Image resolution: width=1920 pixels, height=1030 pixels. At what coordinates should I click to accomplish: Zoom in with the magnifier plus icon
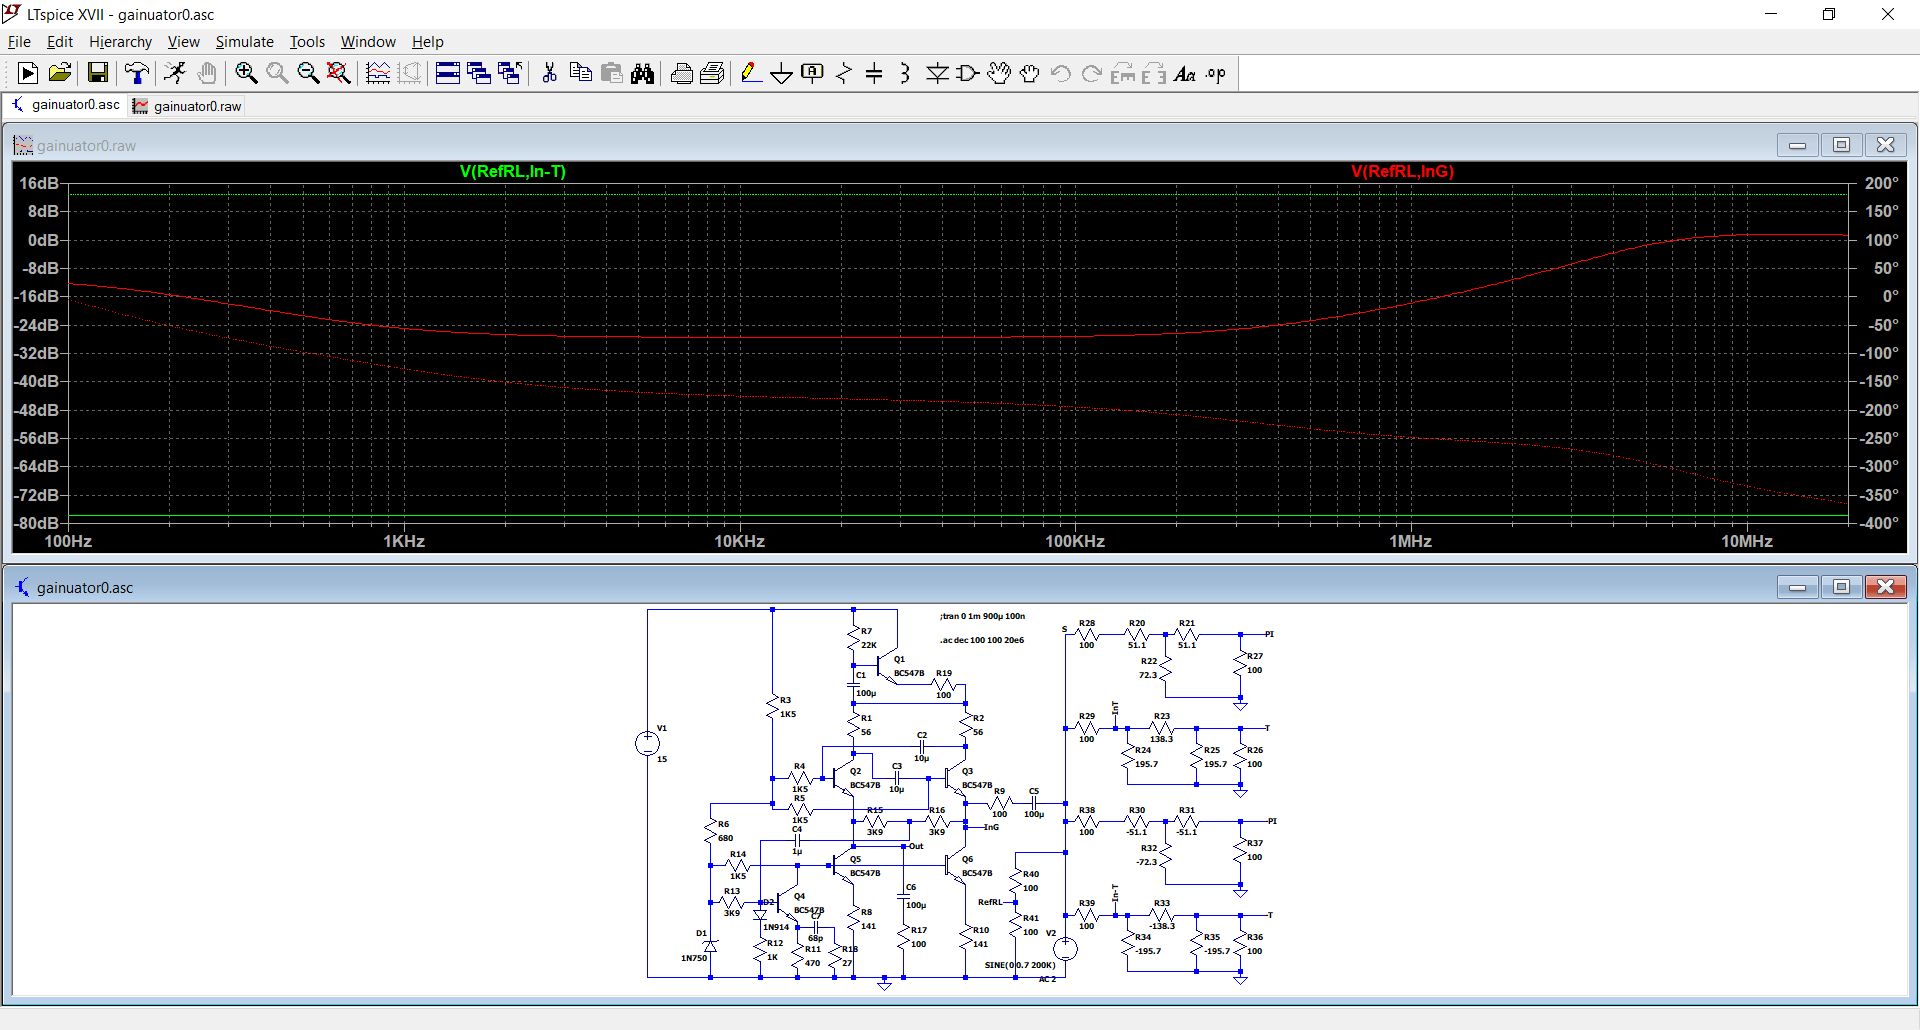(x=246, y=73)
